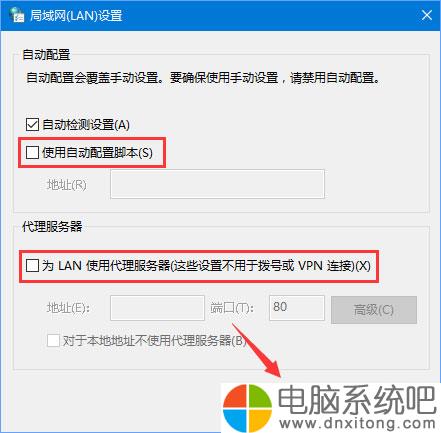Click the 地址(R) label text
Image resolution: width=441 pixels, height=433 pixels.
tap(67, 184)
